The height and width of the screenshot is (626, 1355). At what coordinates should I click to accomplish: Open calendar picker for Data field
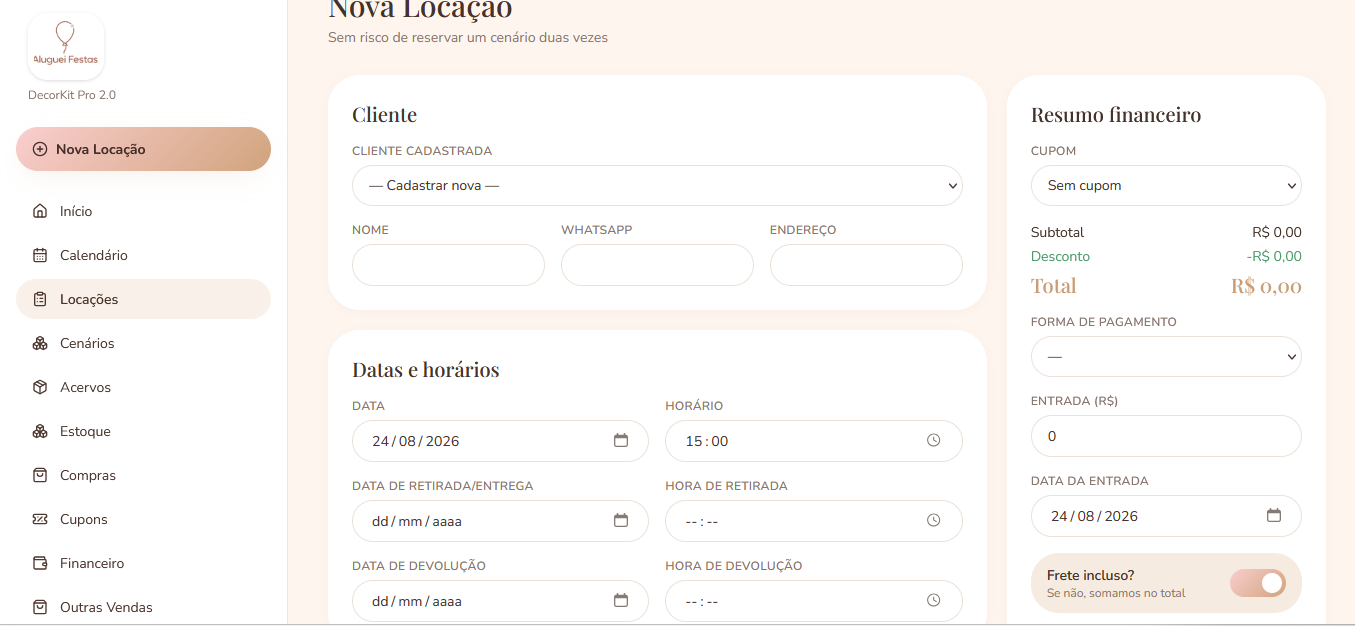(621, 440)
